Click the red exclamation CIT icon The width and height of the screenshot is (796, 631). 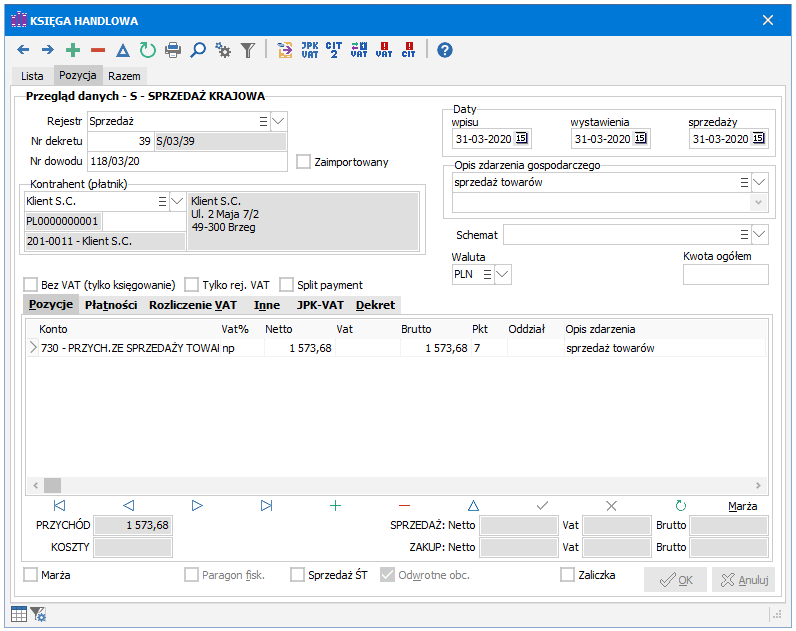pyautogui.click(x=409, y=50)
